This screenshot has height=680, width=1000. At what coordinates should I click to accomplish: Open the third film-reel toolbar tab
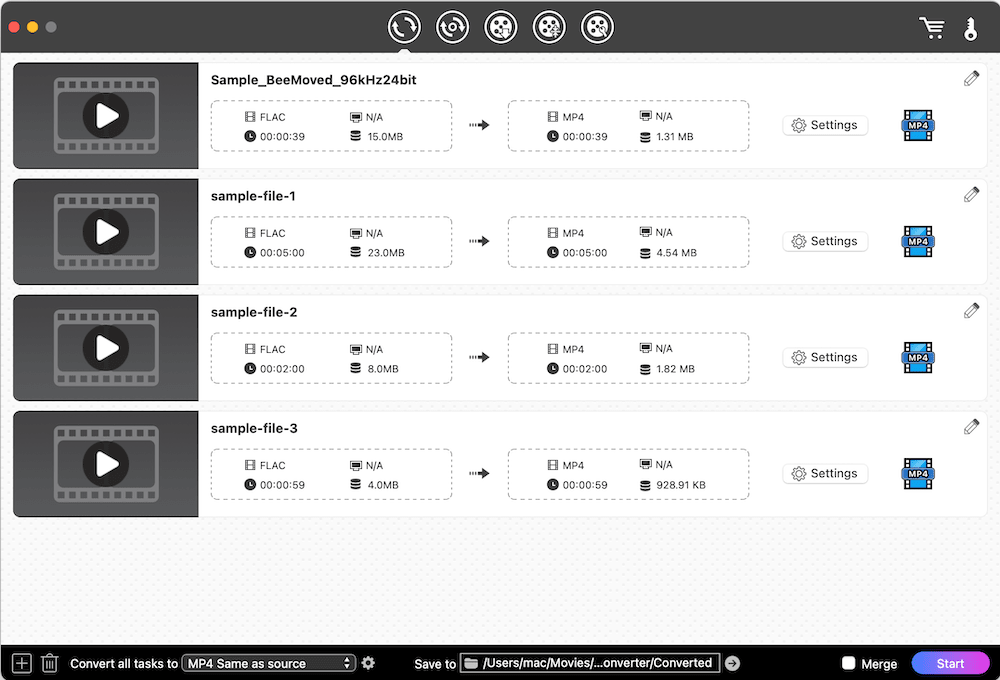(x=501, y=27)
